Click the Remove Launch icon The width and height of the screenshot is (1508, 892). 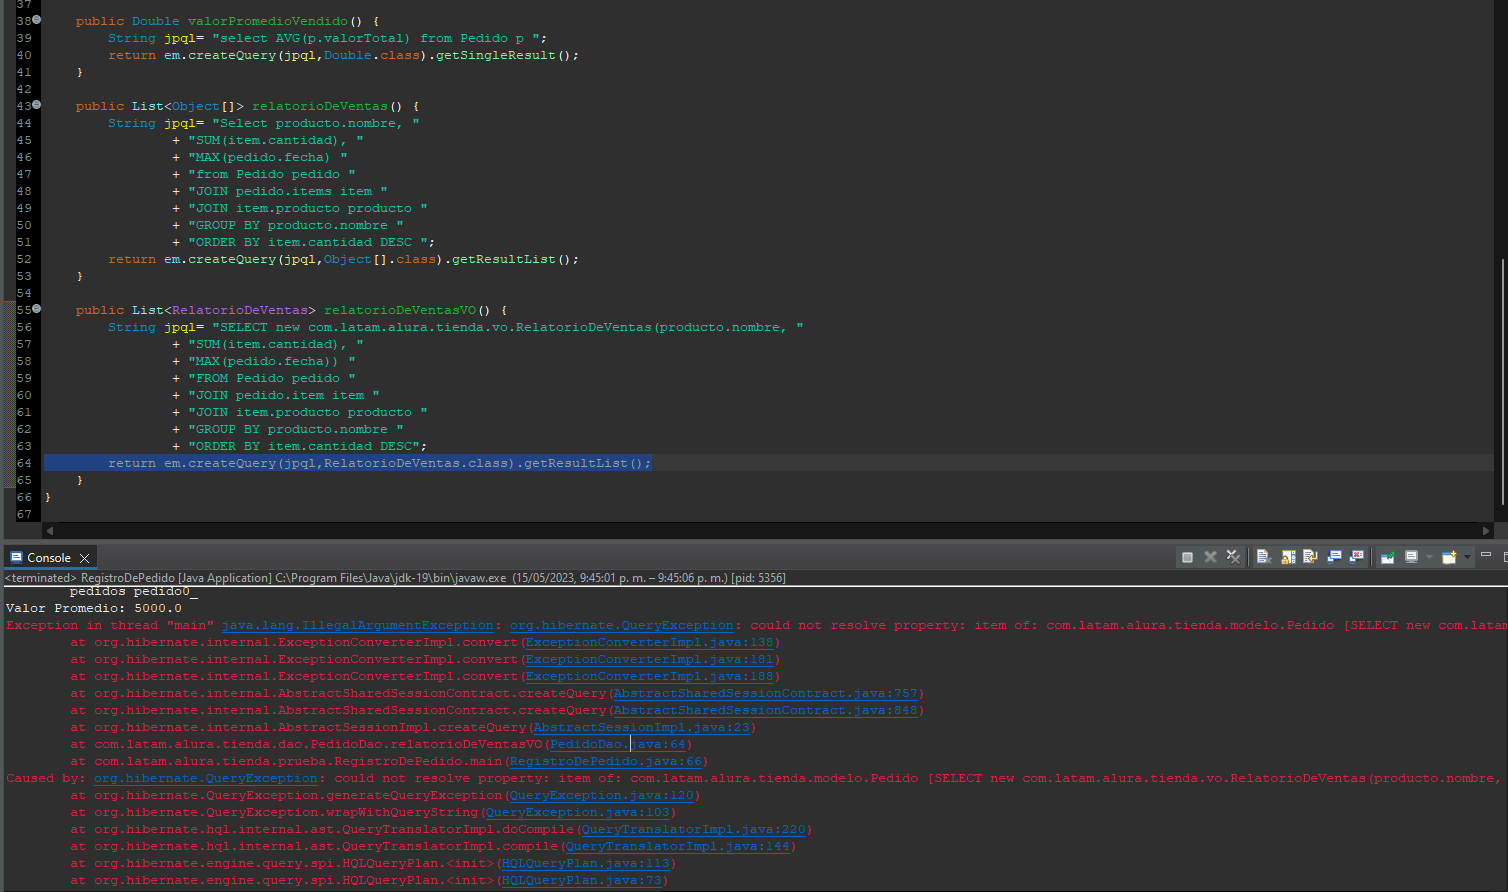[x=1210, y=557]
